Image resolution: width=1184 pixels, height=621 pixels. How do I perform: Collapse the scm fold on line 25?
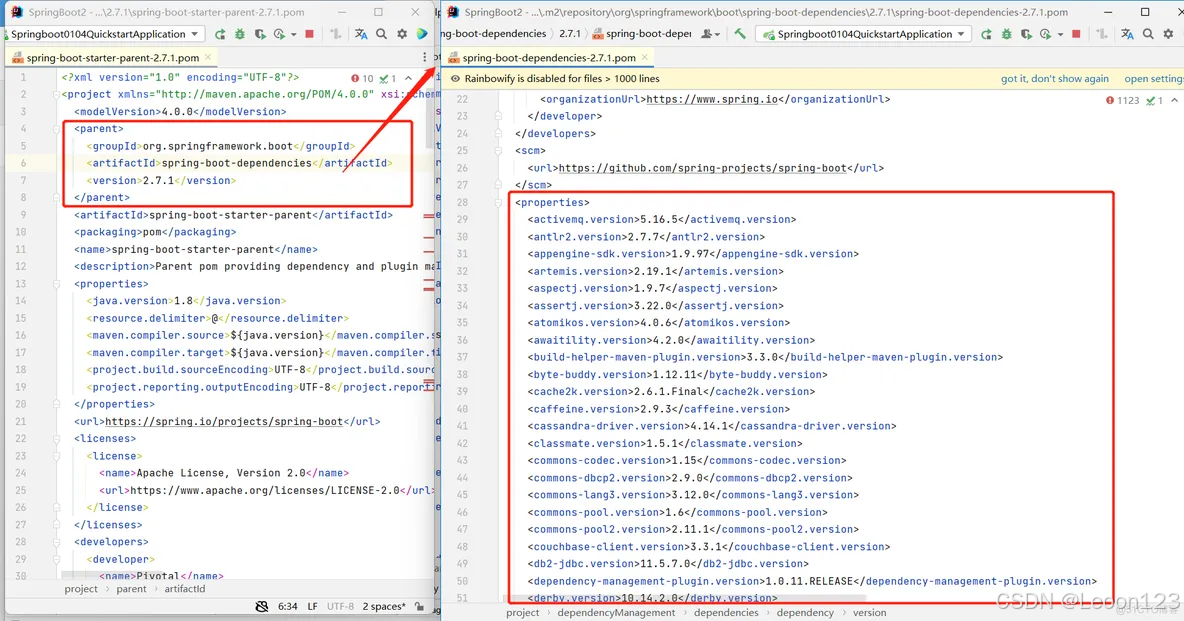498,151
